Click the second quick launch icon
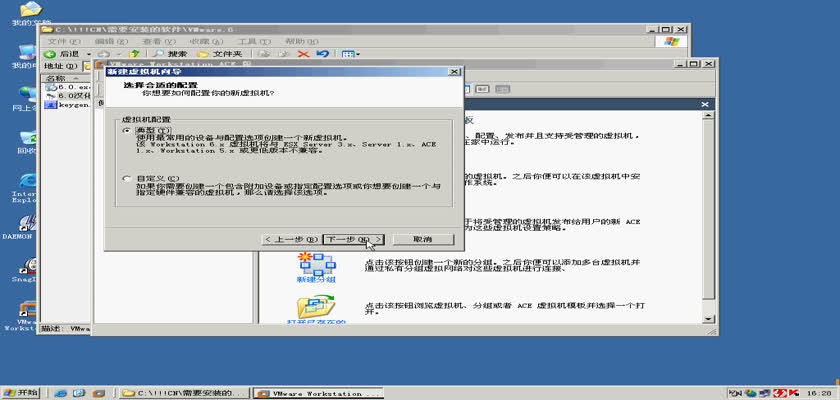Image resolution: width=840 pixels, height=400 pixels. (79, 393)
